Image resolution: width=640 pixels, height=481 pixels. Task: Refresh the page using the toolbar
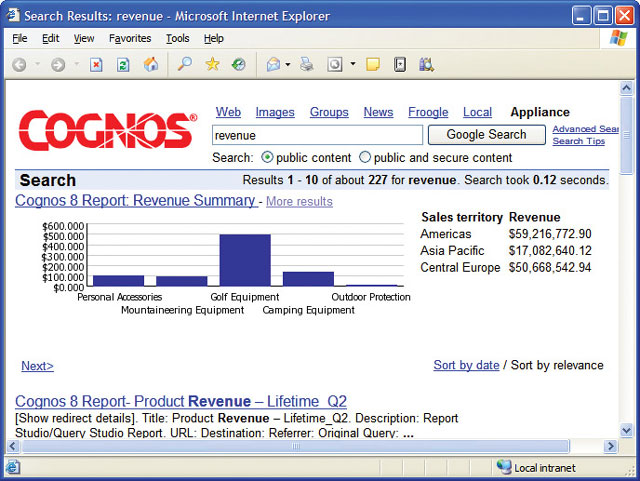(x=123, y=65)
